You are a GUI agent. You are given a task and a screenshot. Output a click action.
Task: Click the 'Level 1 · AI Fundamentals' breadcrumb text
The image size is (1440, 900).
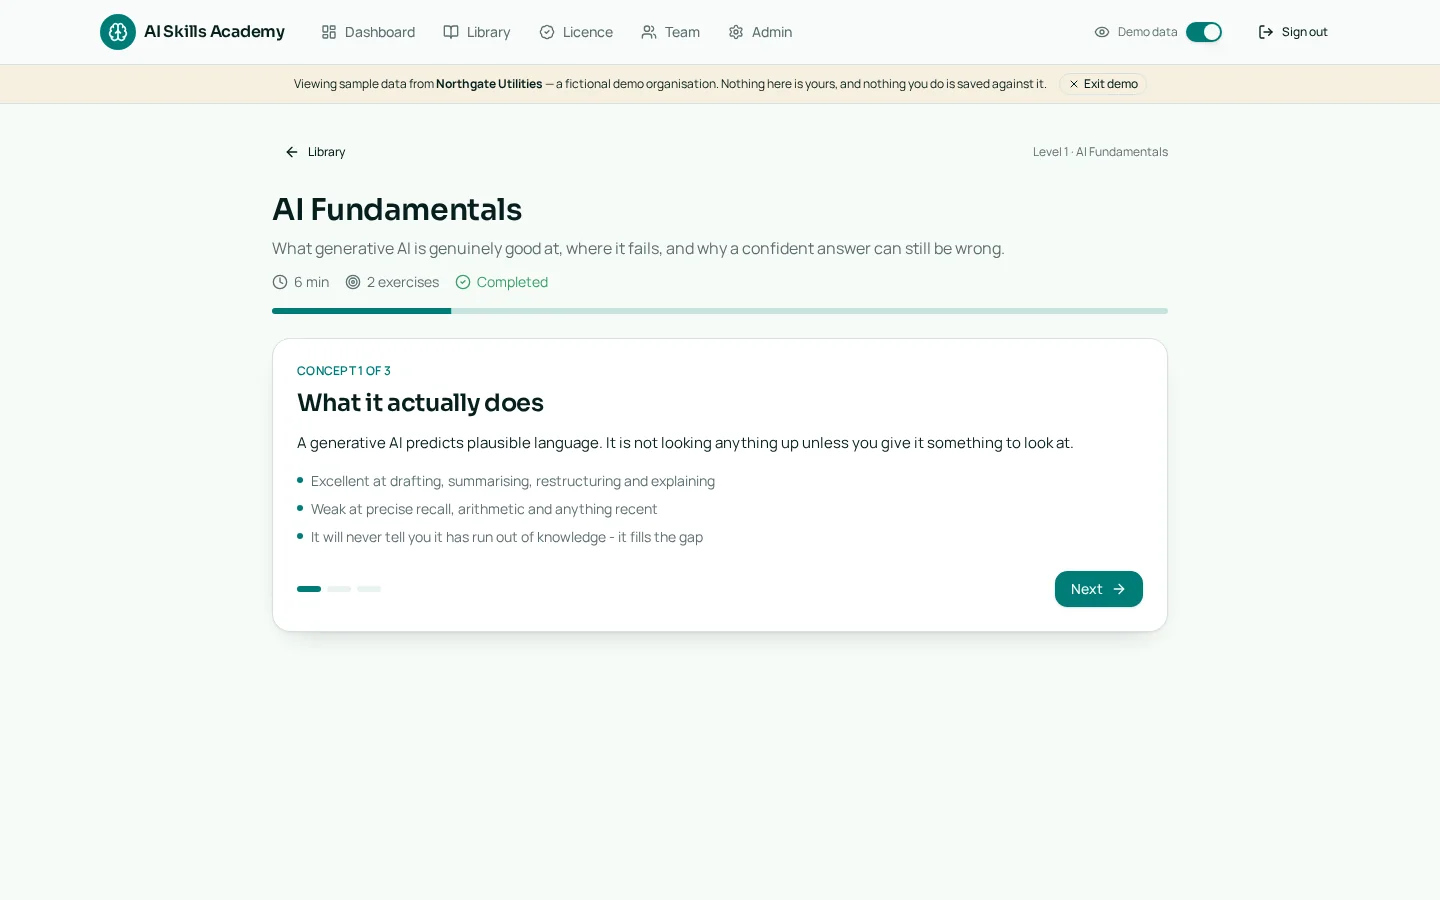click(x=1100, y=152)
